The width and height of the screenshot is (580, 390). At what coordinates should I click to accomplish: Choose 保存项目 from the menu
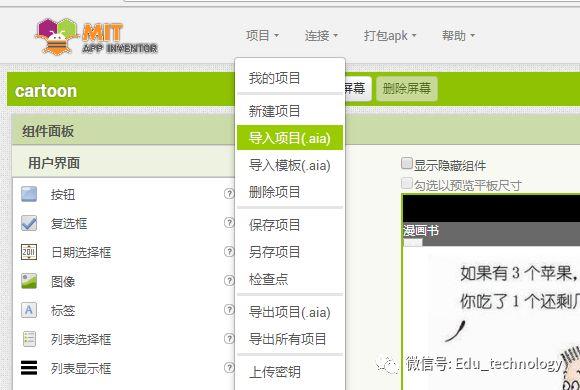coord(290,225)
